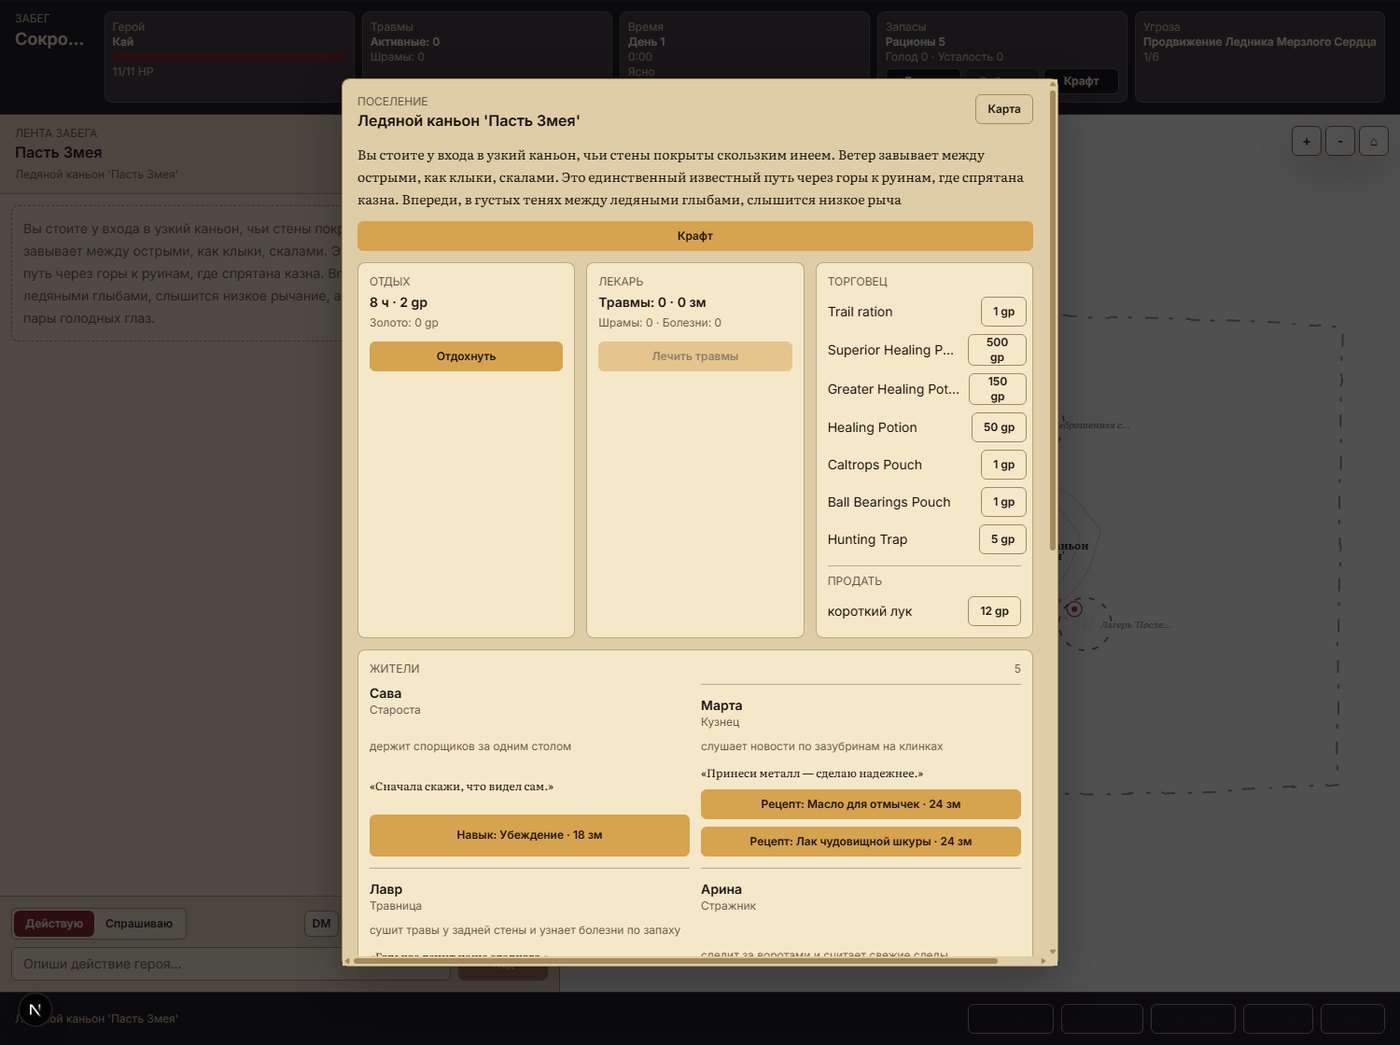This screenshot has width=1400, height=1045.
Task: Click the Активные: 0 injuries text in top bar
Action: pos(405,42)
